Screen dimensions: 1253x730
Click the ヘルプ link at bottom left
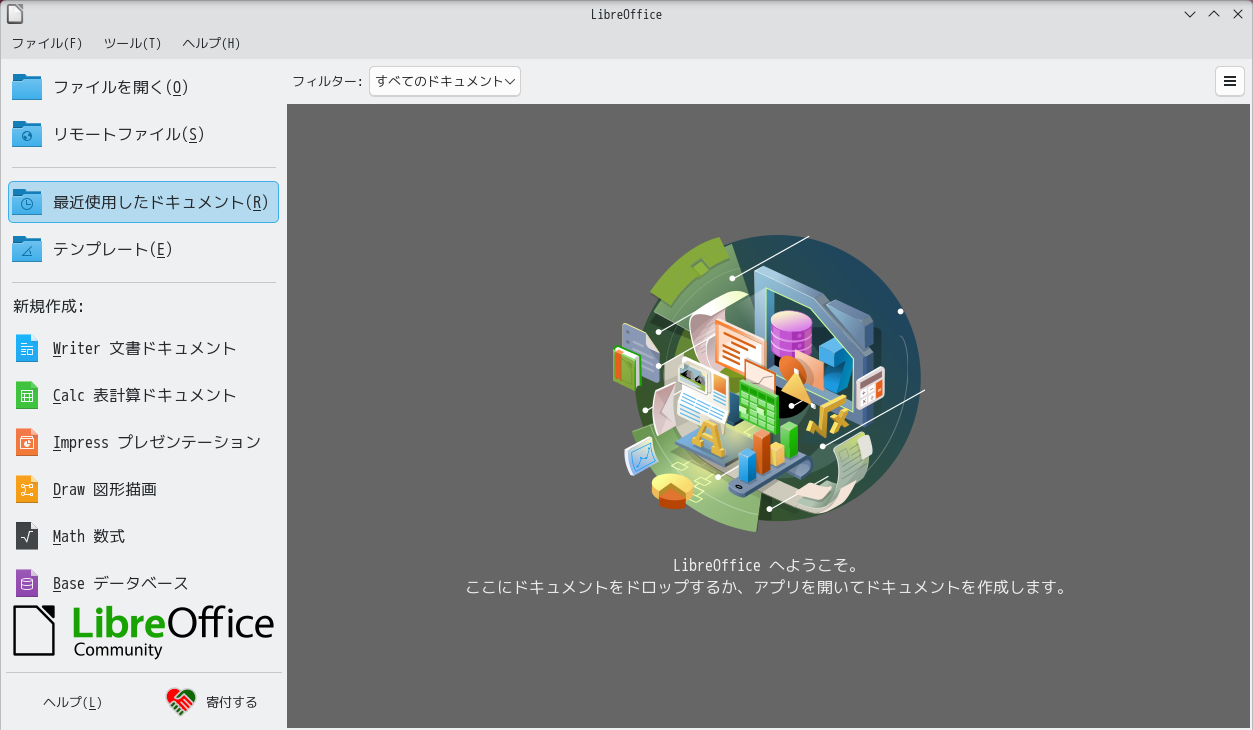[70, 702]
